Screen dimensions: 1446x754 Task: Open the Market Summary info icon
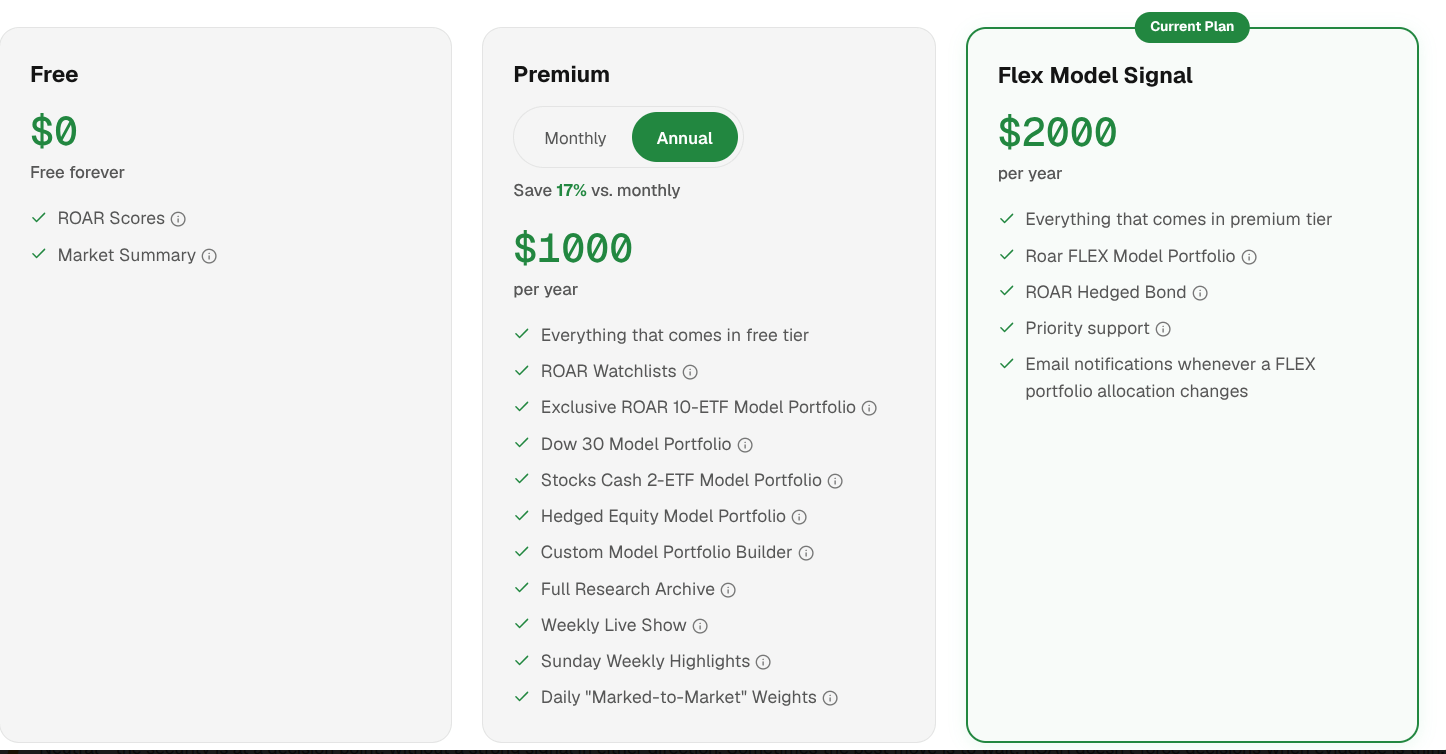209,256
